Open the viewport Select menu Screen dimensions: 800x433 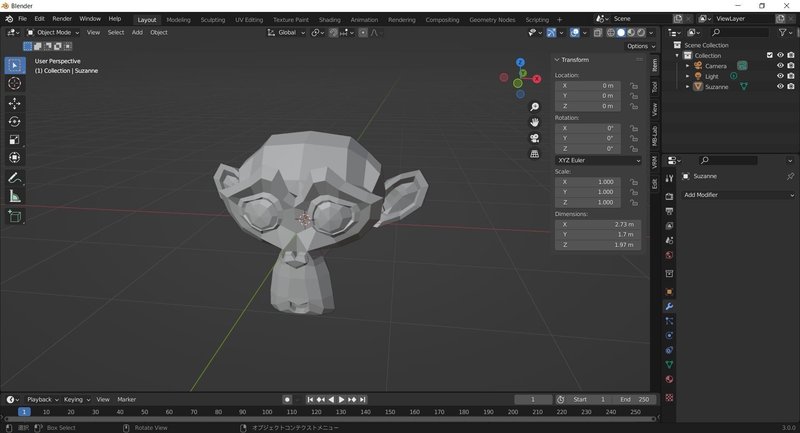[116, 33]
